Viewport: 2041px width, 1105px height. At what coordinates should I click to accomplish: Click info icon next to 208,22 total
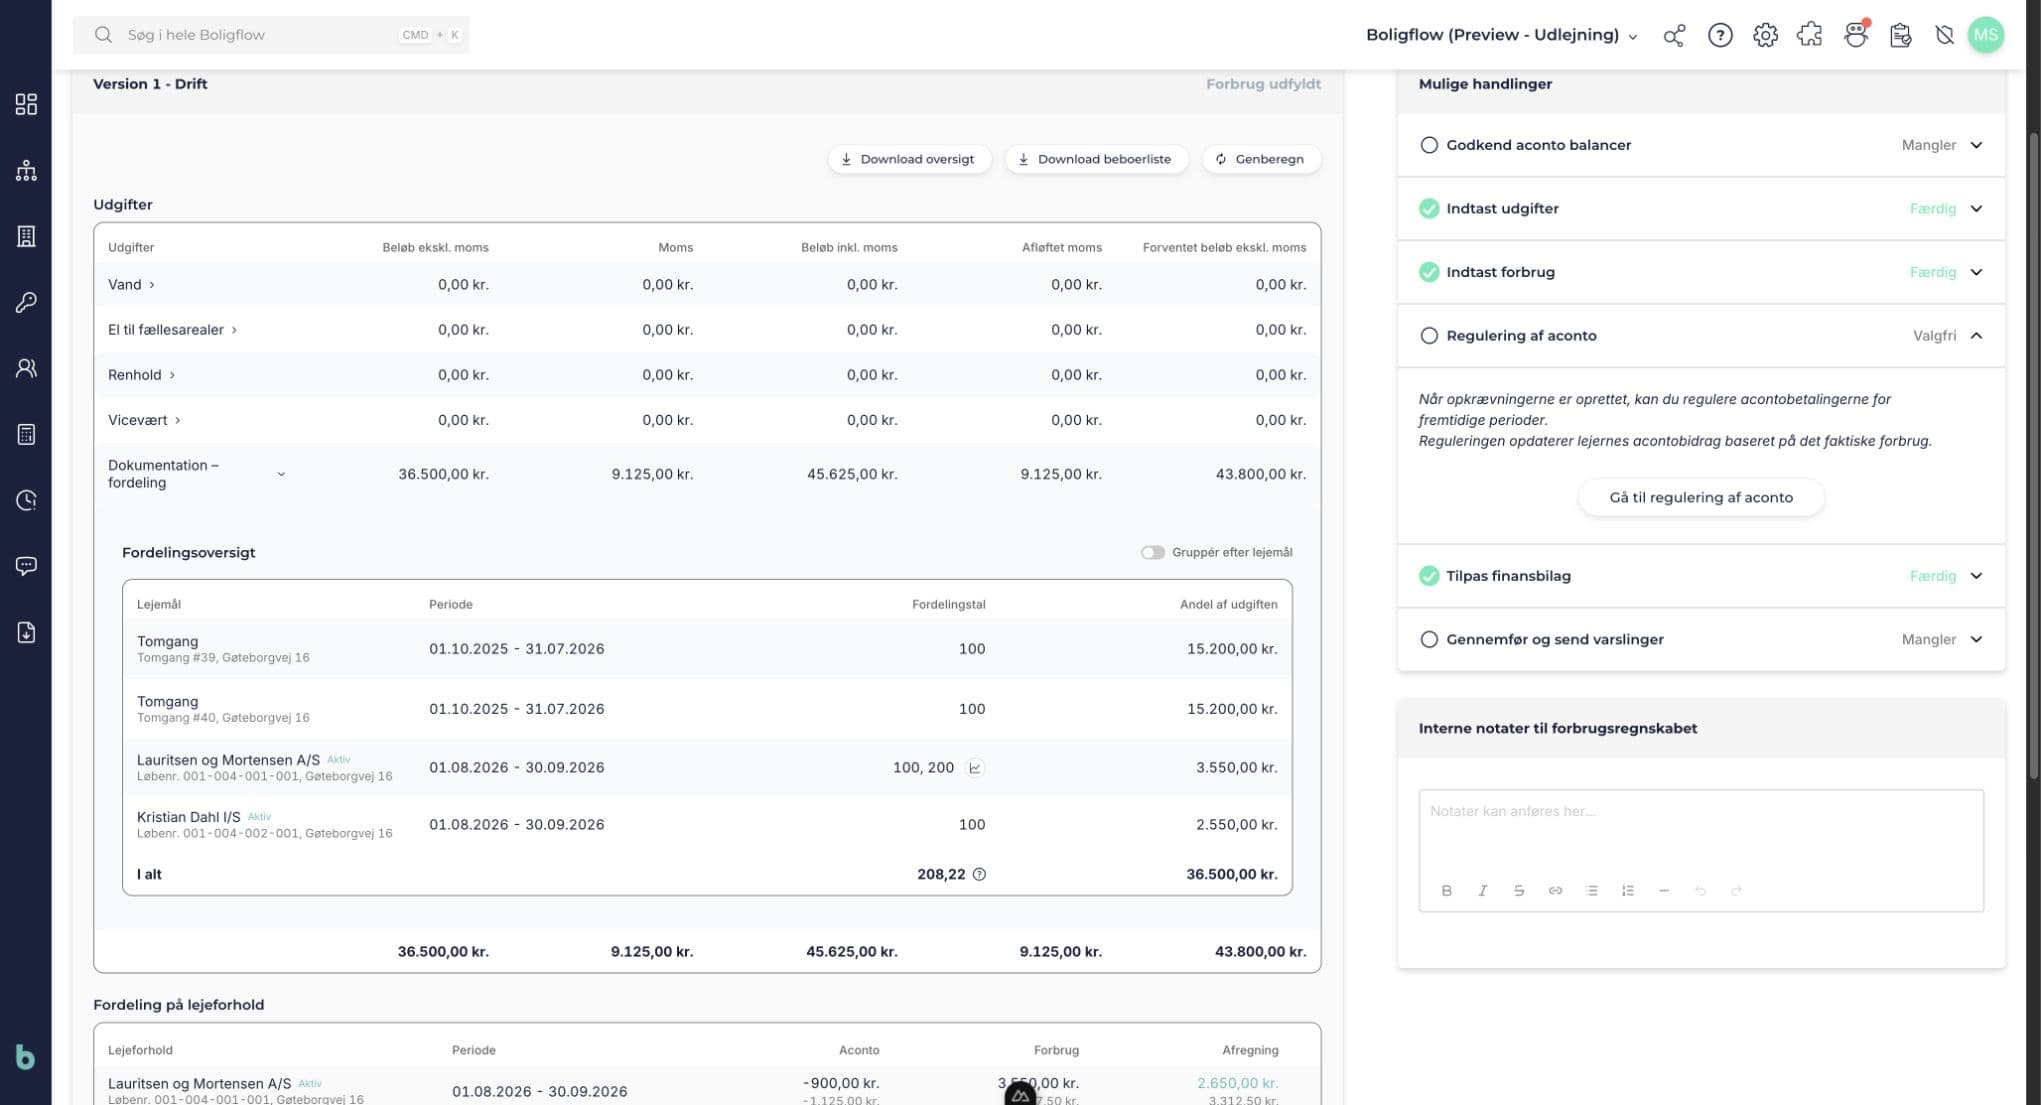(x=979, y=874)
